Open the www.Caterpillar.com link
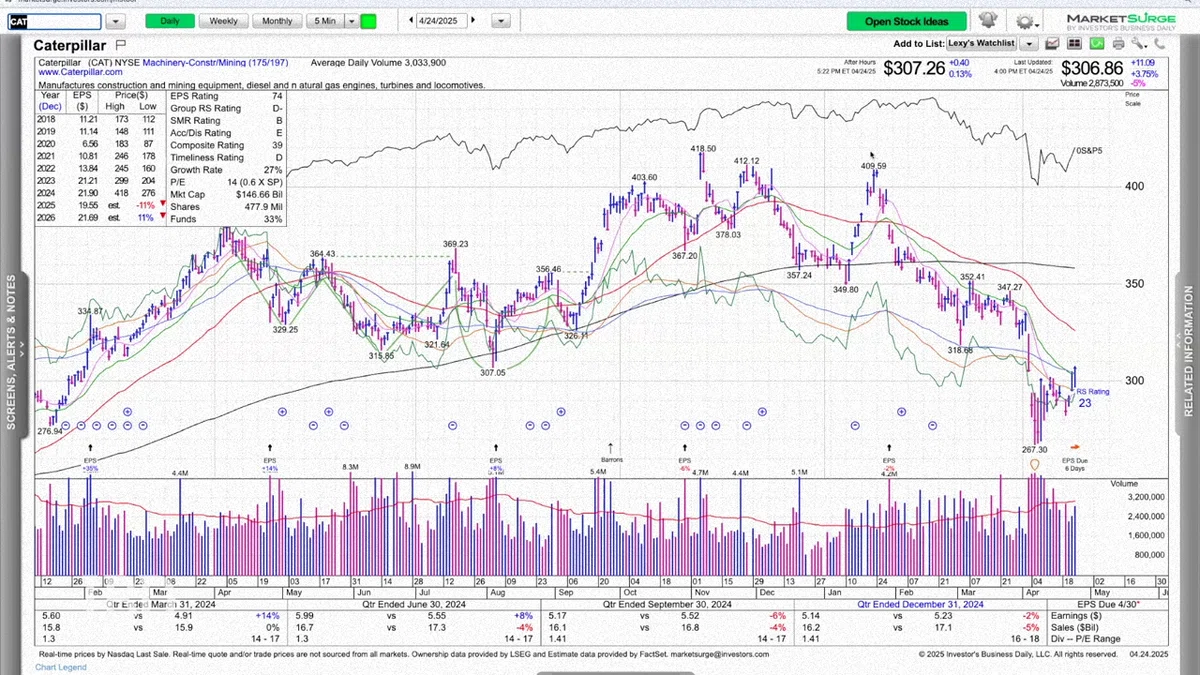1200x675 pixels. [x=80, y=72]
